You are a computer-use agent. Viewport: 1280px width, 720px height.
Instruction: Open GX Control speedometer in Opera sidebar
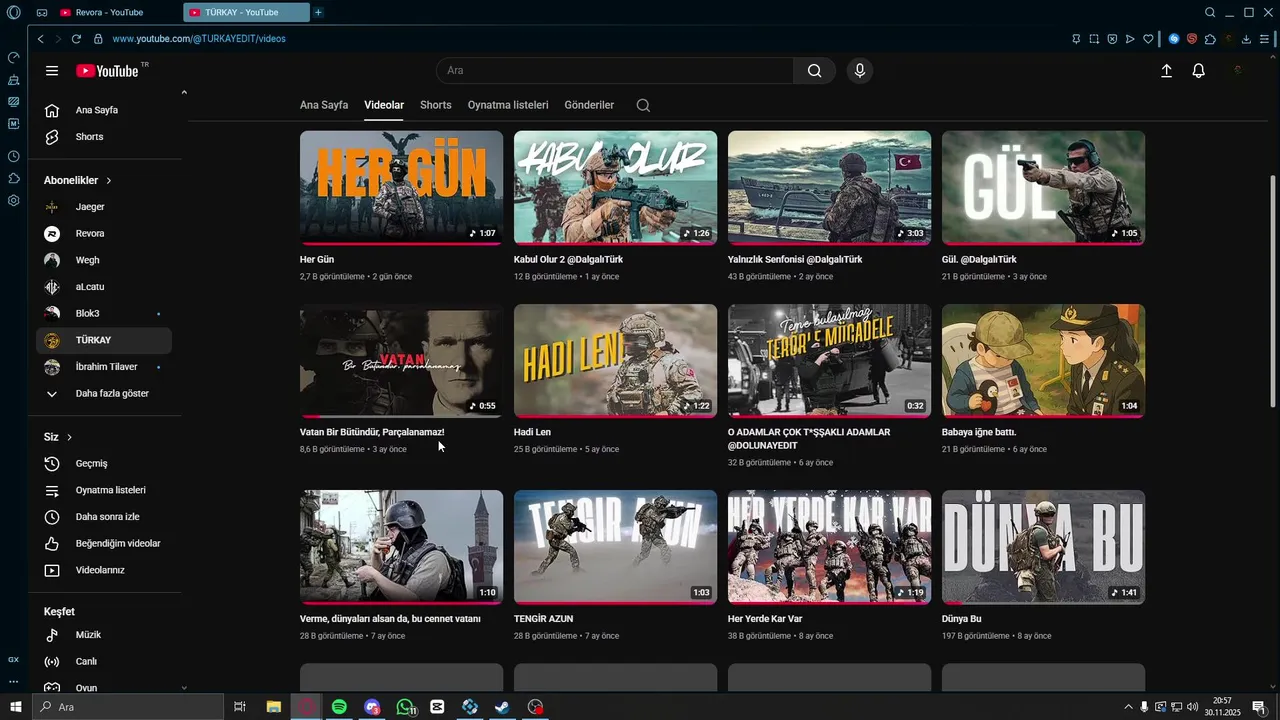click(13, 57)
